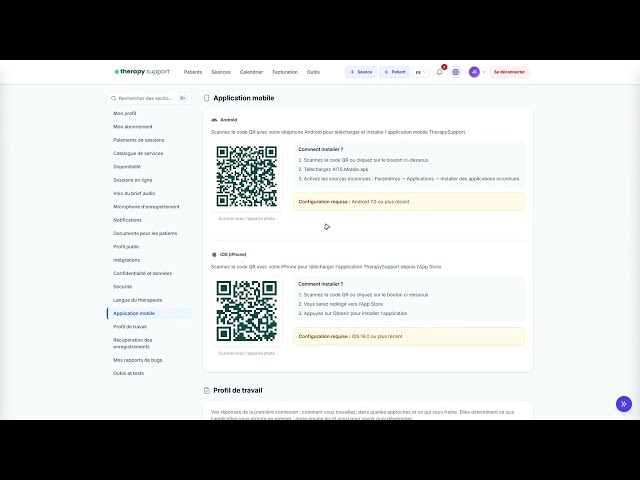Viewport: 640px width, 480px height.
Task: Open Mes rapports de bugs
Action: tap(138, 360)
